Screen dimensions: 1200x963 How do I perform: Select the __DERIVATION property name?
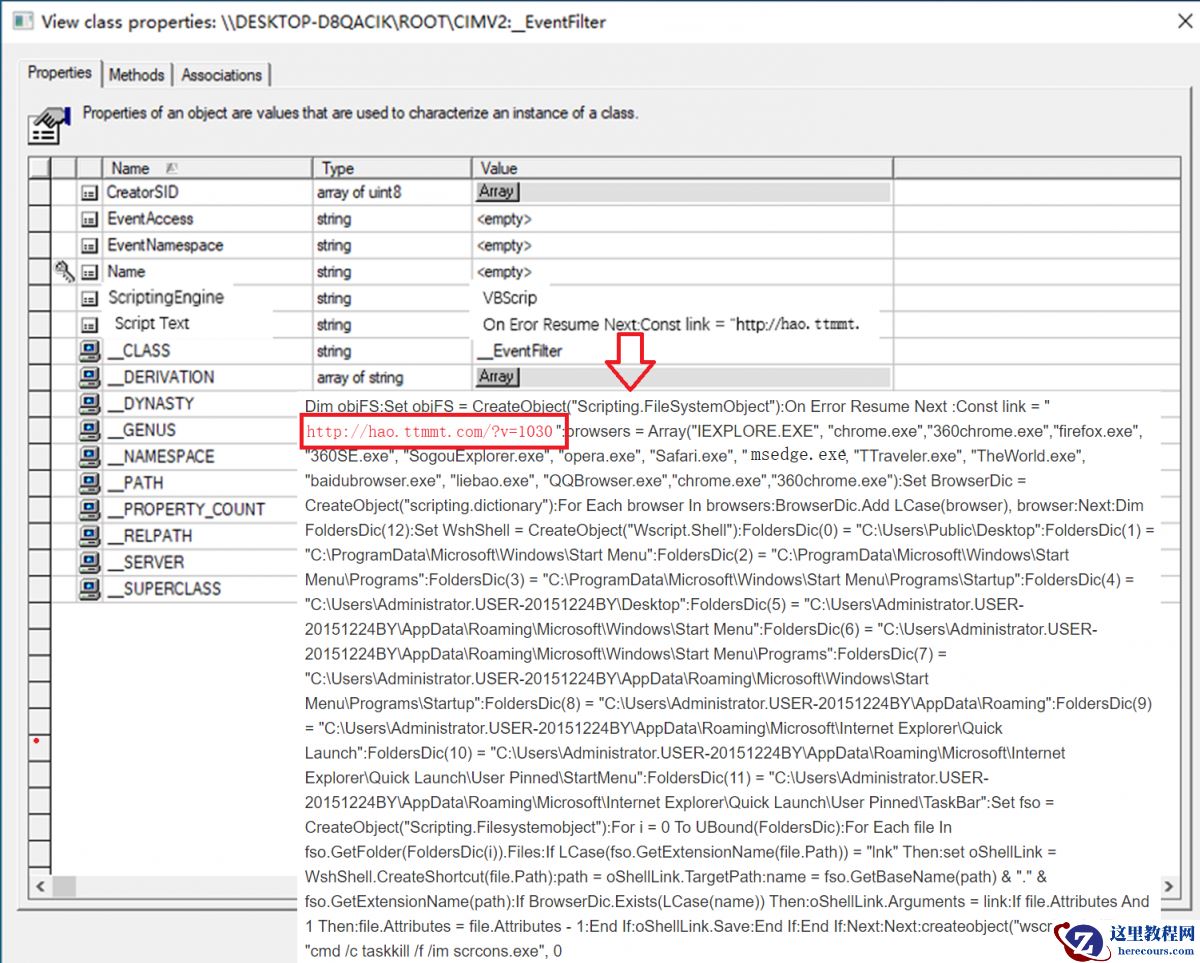point(161,377)
